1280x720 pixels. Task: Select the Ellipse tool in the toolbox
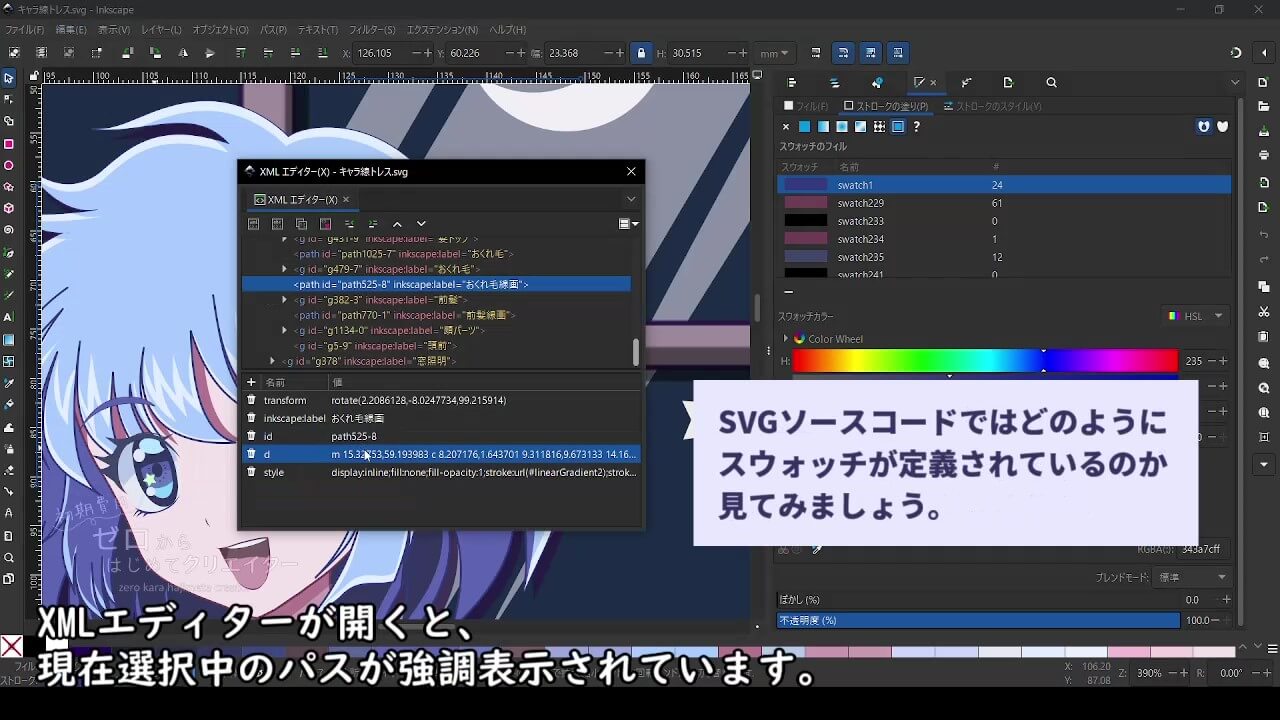pos(9,165)
